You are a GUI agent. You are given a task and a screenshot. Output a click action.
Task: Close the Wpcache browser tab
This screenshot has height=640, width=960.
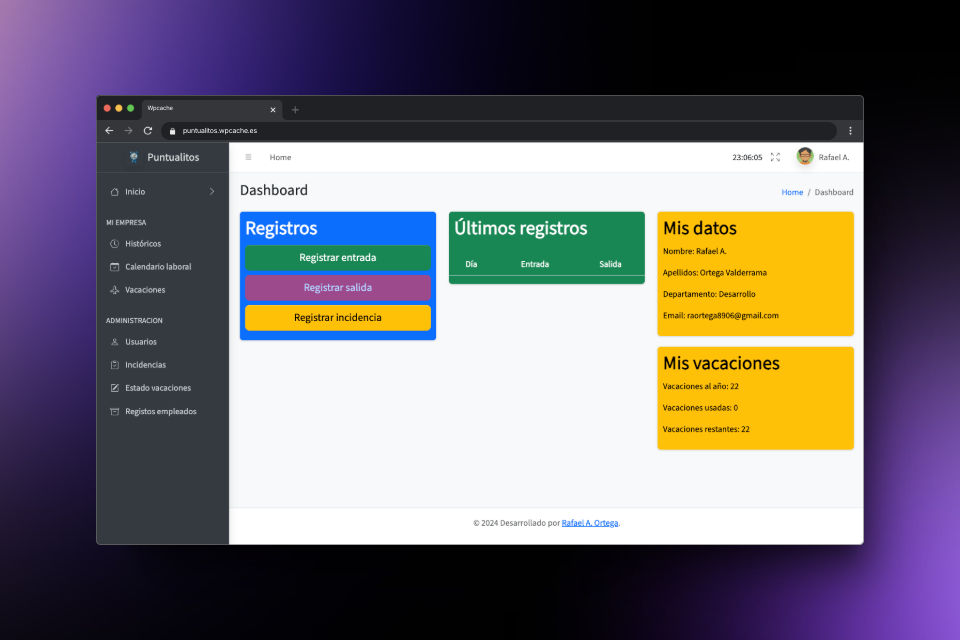click(273, 110)
